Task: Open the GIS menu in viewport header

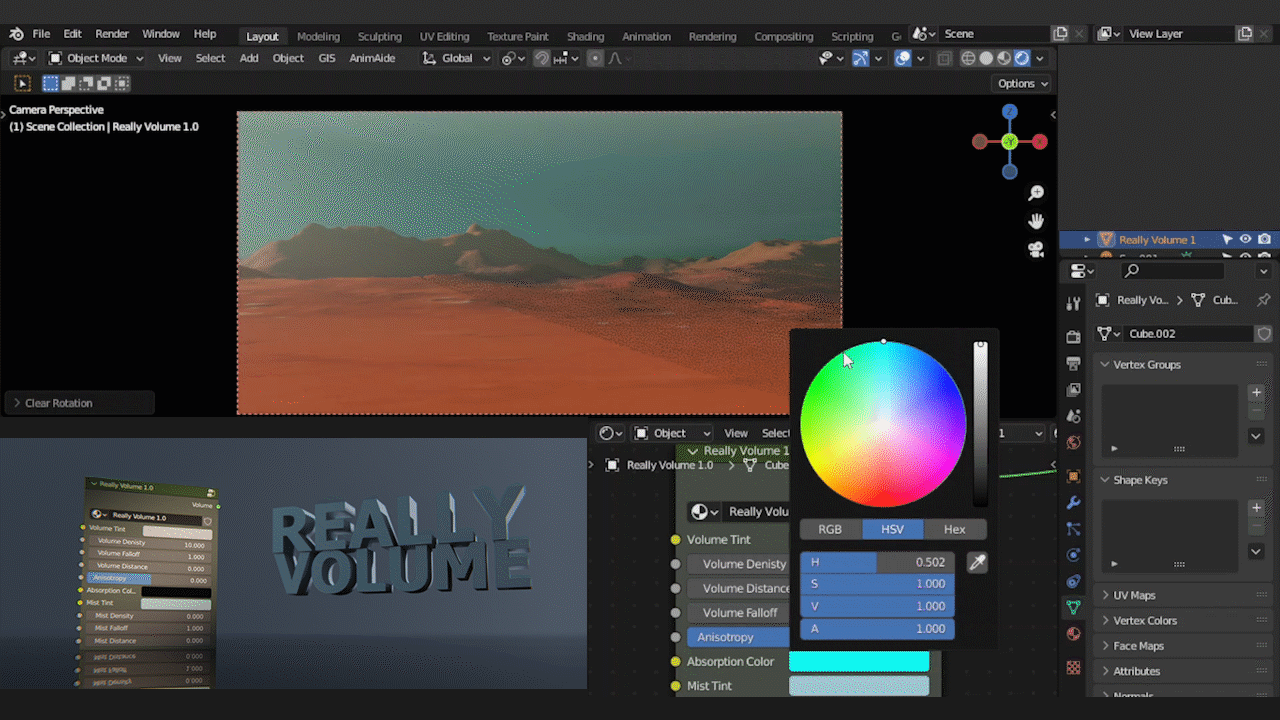Action: click(327, 58)
